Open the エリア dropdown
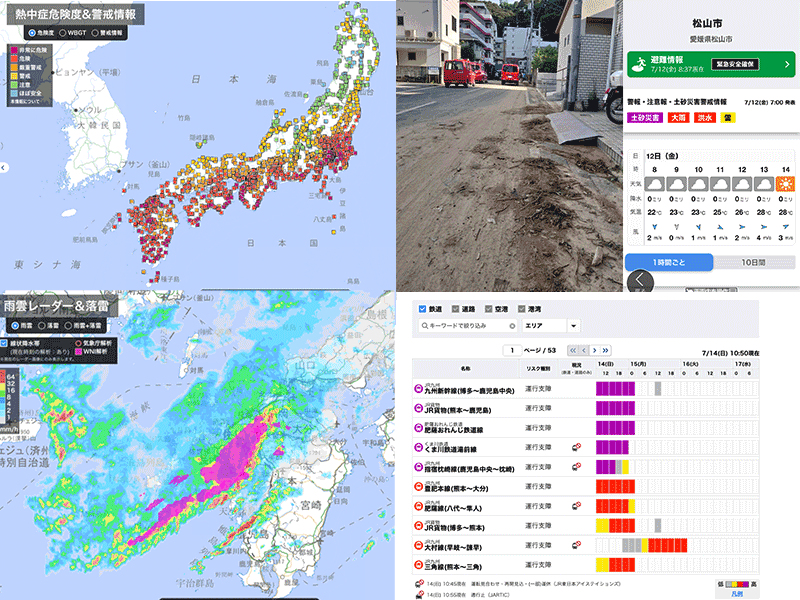 click(x=573, y=326)
